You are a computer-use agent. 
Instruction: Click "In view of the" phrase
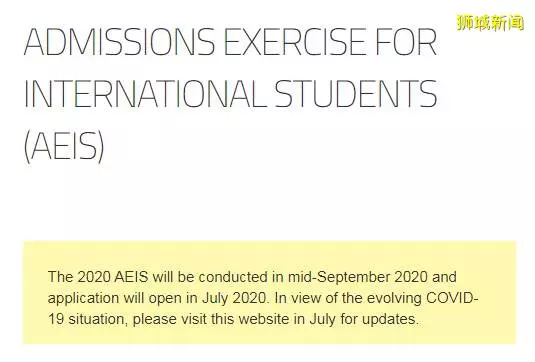click(x=318, y=298)
